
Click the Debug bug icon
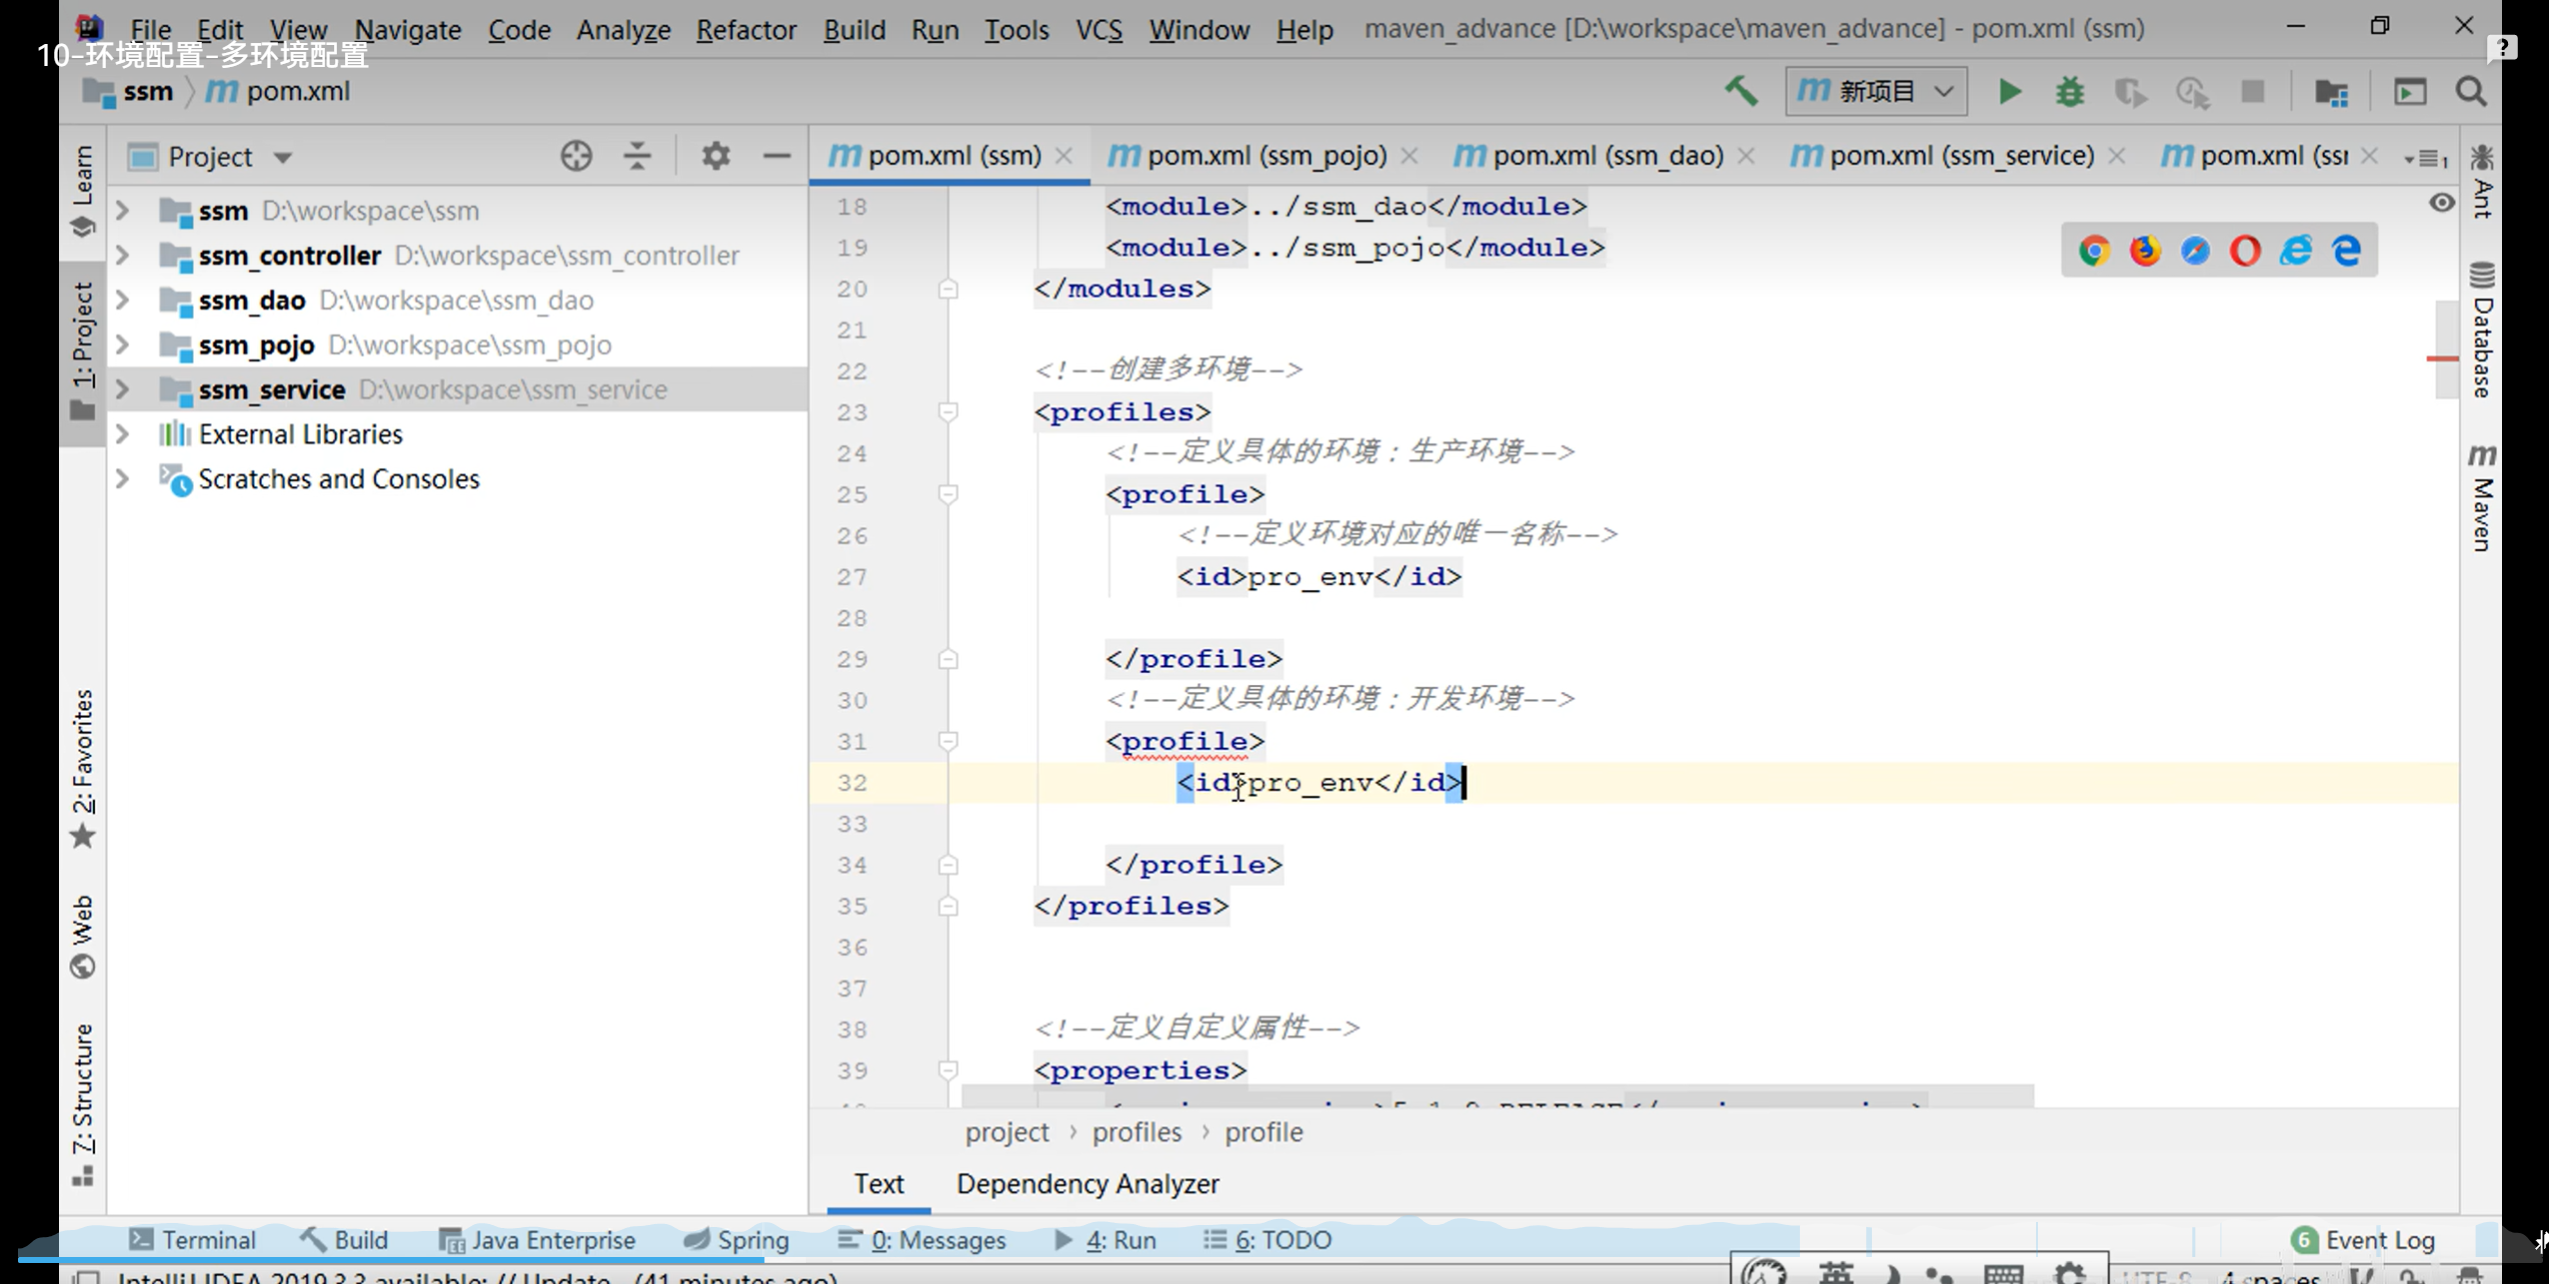(2069, 92)
